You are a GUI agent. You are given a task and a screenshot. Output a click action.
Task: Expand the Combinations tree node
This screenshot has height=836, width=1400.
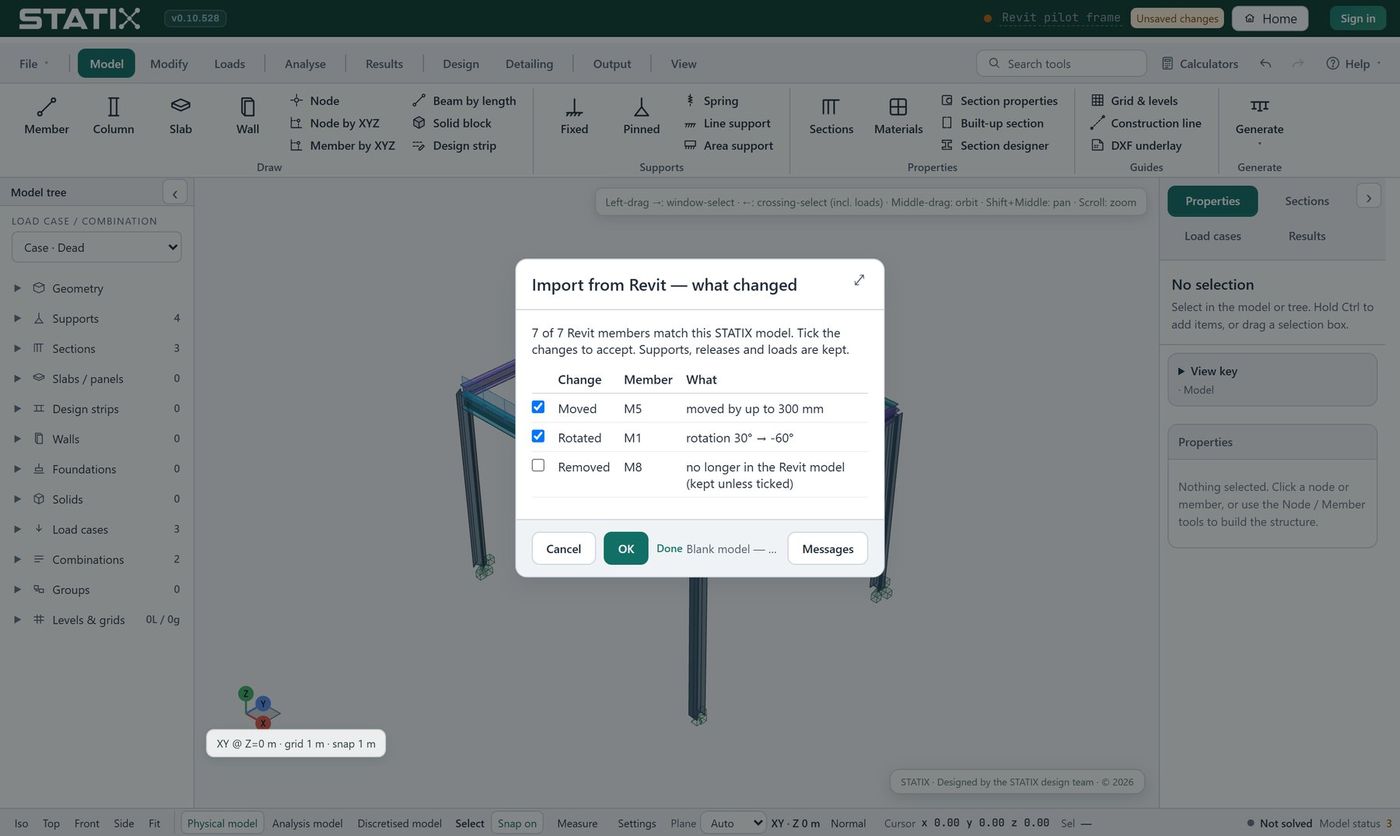click(x=17, y=559)
